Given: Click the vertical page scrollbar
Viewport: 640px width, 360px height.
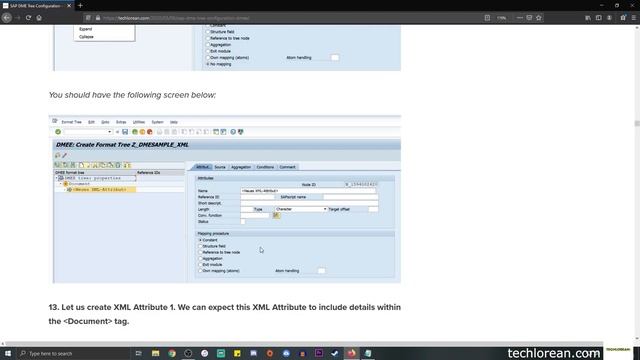Looking at the screenshot, I should point(637,124).
